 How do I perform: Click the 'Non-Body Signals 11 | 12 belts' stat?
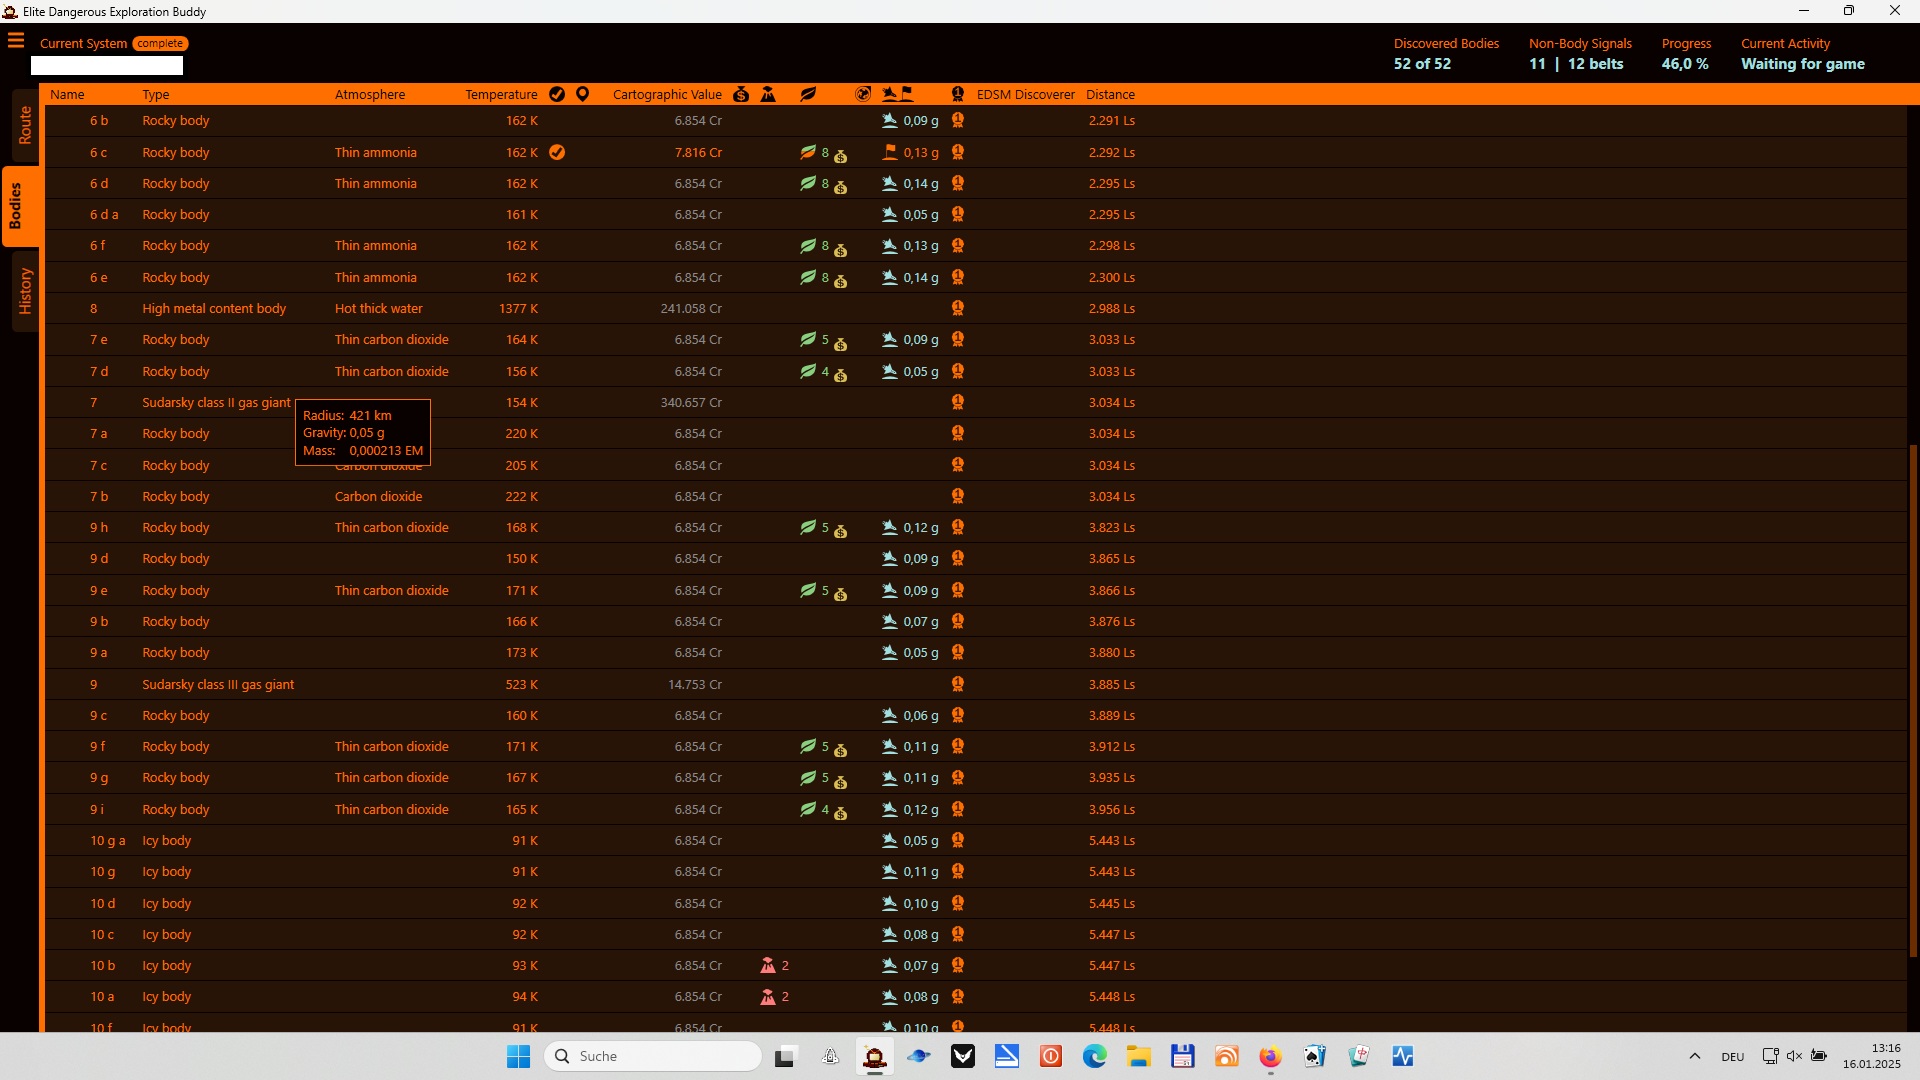pos(1580,54)
